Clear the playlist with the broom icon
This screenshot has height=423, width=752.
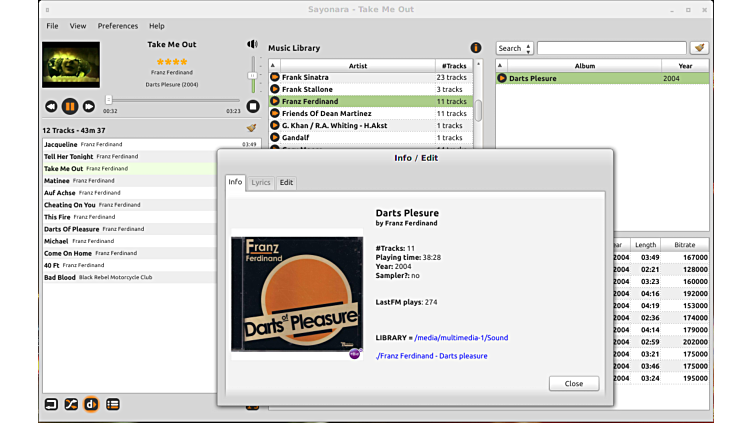click(x=251, y=128)
